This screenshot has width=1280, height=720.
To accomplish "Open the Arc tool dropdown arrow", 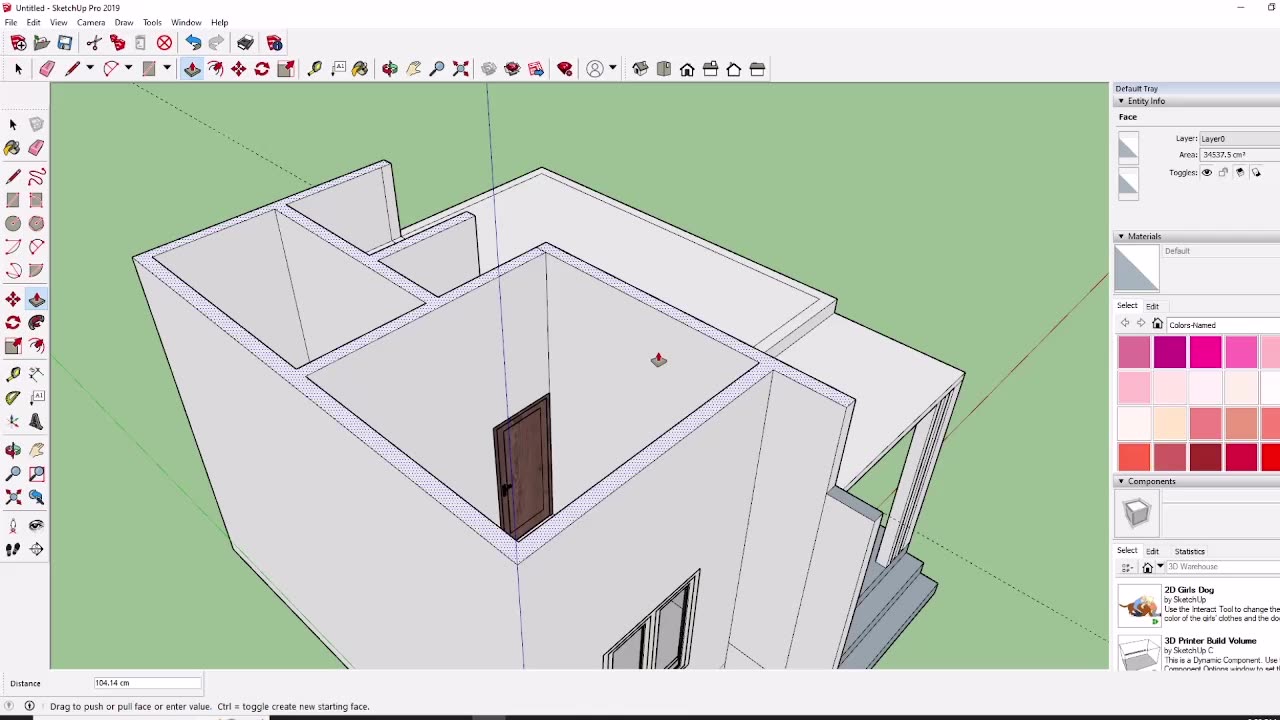I will [x=128, y=69].
